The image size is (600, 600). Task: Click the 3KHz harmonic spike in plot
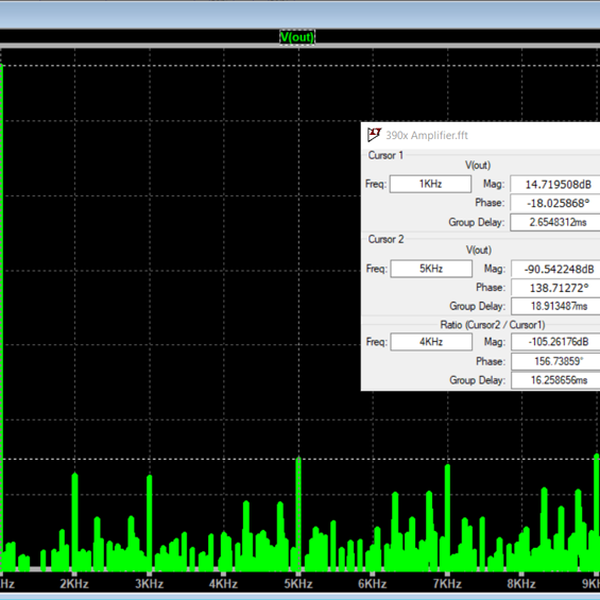coord(149,515)
